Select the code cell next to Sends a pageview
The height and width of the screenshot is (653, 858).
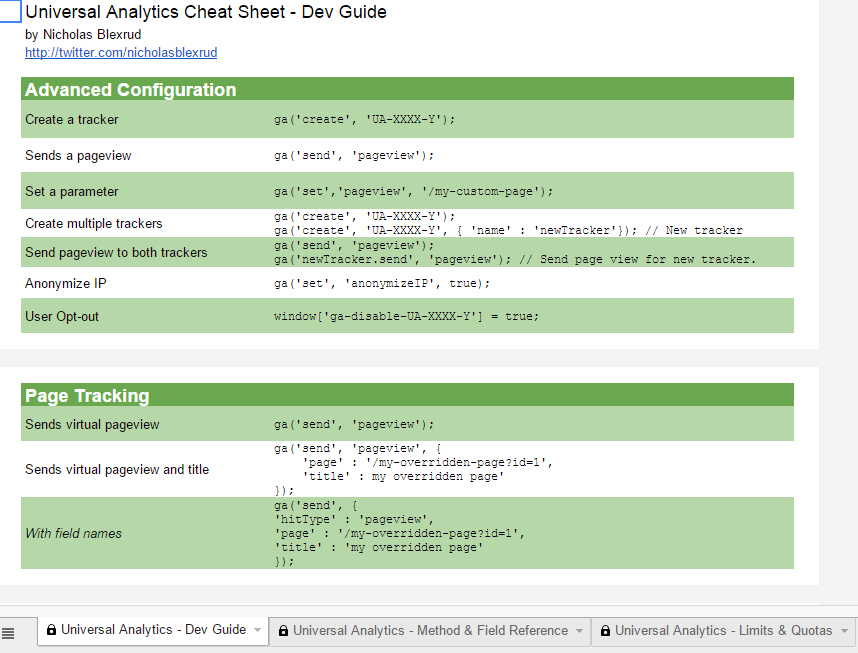pos(354,155)
